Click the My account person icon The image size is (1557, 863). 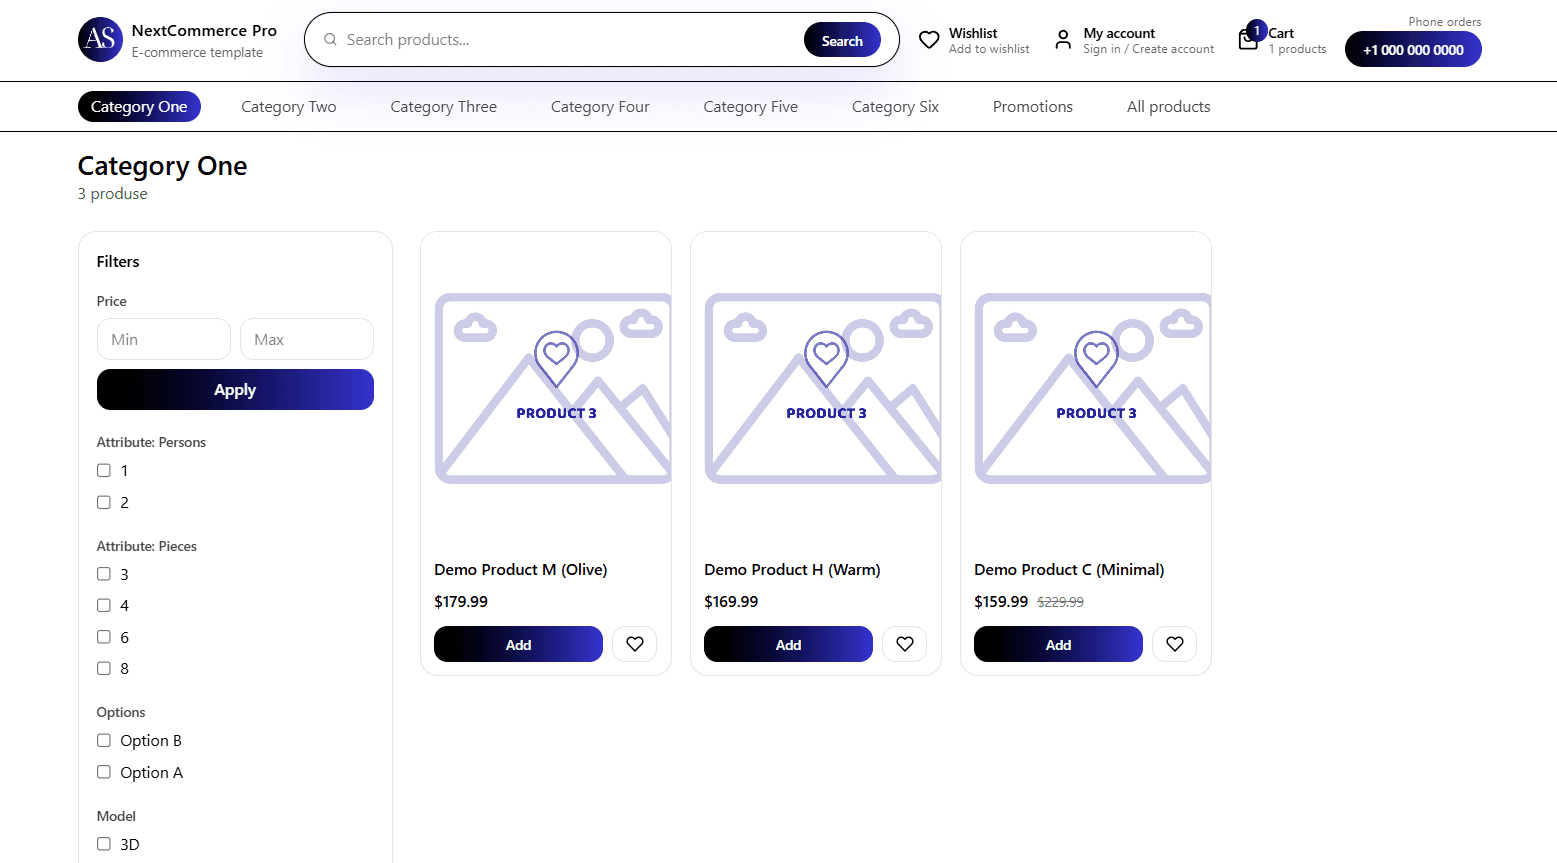click(1062, 40)
